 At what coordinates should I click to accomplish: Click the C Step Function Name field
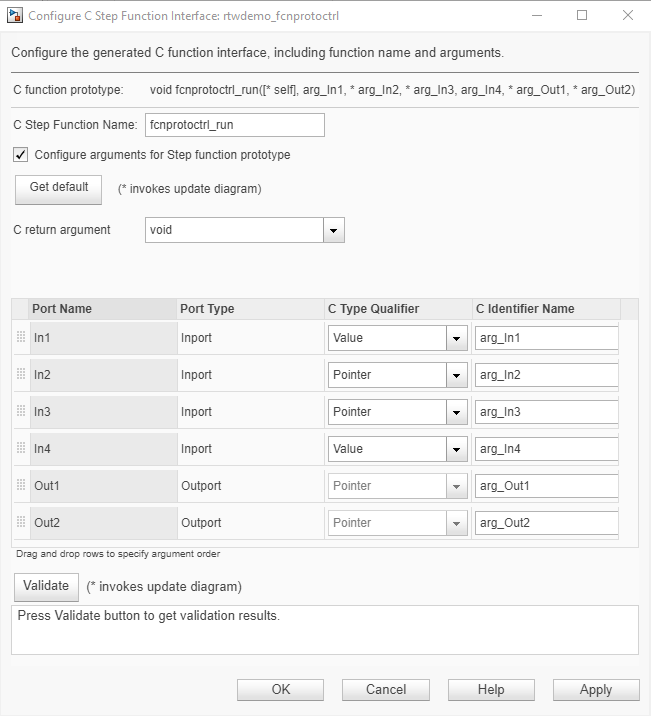pyautogui.click(x=235, y=125)
